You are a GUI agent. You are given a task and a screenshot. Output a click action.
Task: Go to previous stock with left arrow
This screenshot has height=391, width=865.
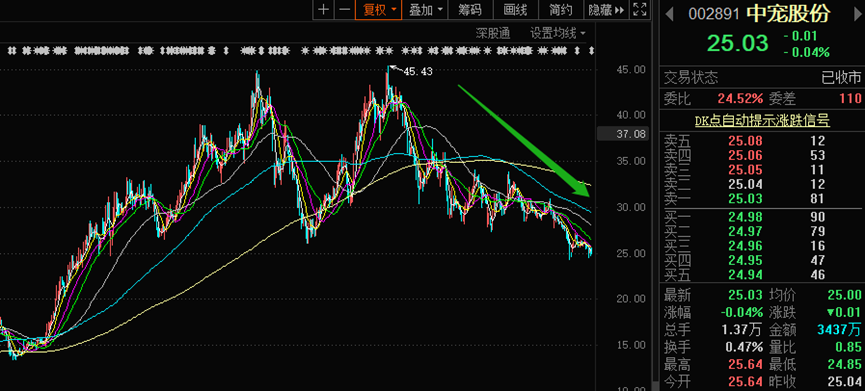click(670, 14)
